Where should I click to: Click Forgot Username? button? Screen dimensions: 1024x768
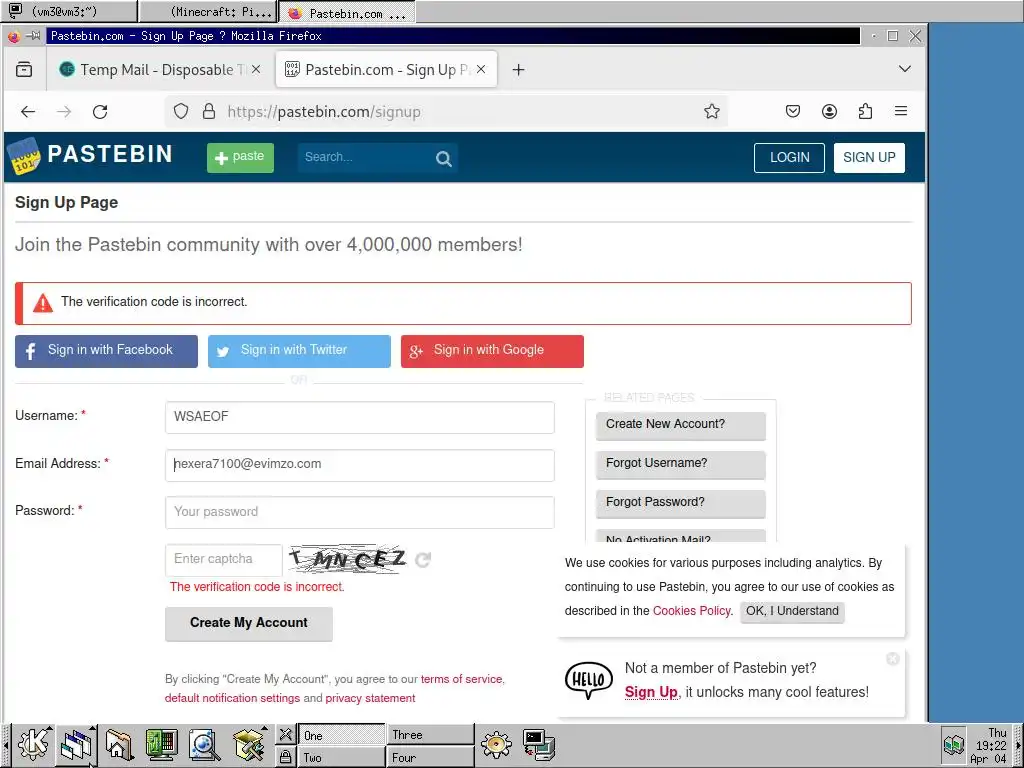[x=680, y=464]
